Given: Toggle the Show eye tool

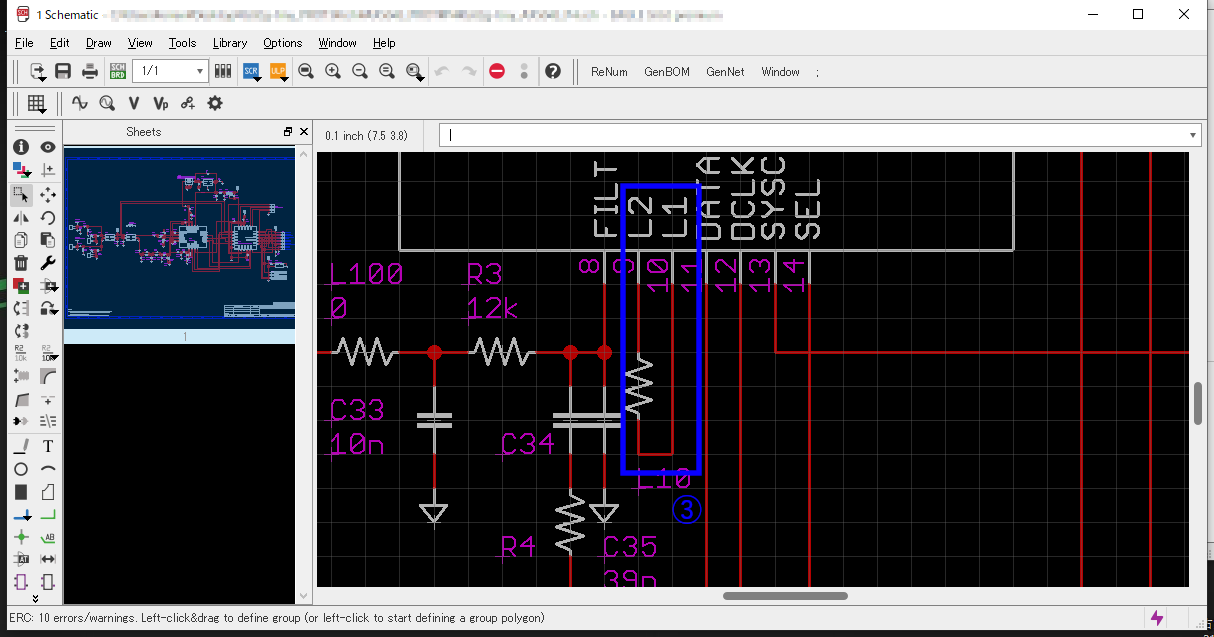Looking at the screenshot, I should click(47, 147).
